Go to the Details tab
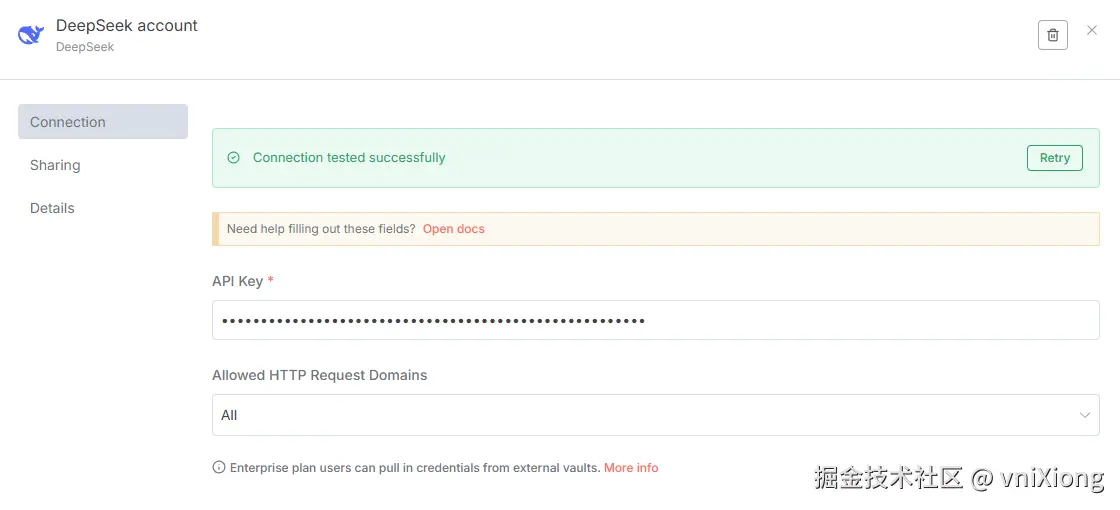Viewport: 1120px width, 510px height. (52, 208)
